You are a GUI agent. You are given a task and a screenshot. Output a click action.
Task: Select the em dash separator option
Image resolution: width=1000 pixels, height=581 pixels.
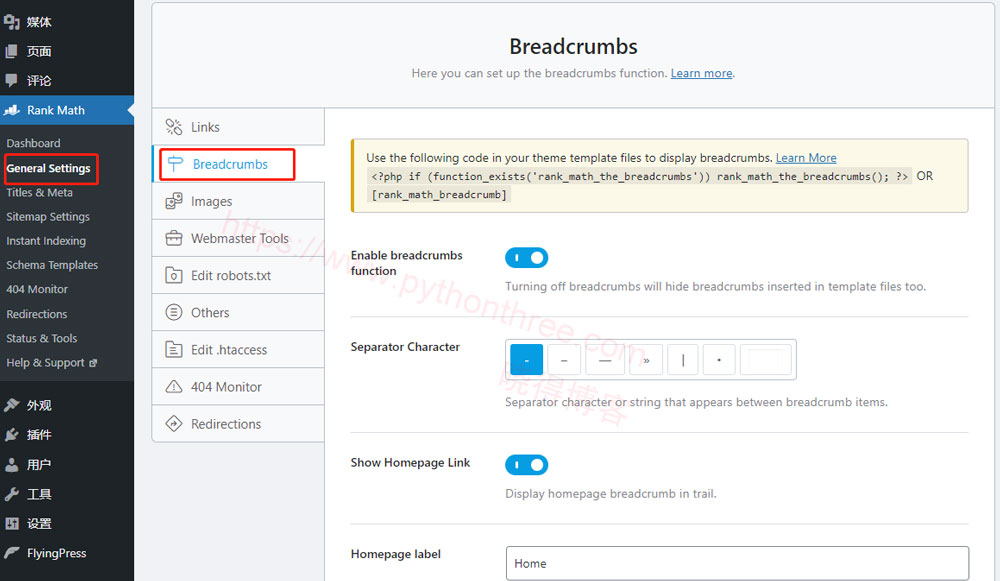605,360
